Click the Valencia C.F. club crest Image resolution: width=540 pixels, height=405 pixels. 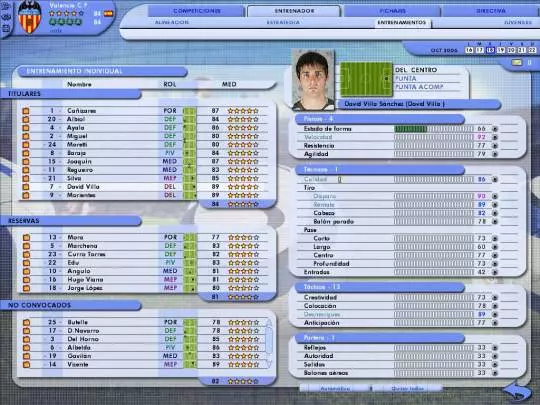(30, 17)
